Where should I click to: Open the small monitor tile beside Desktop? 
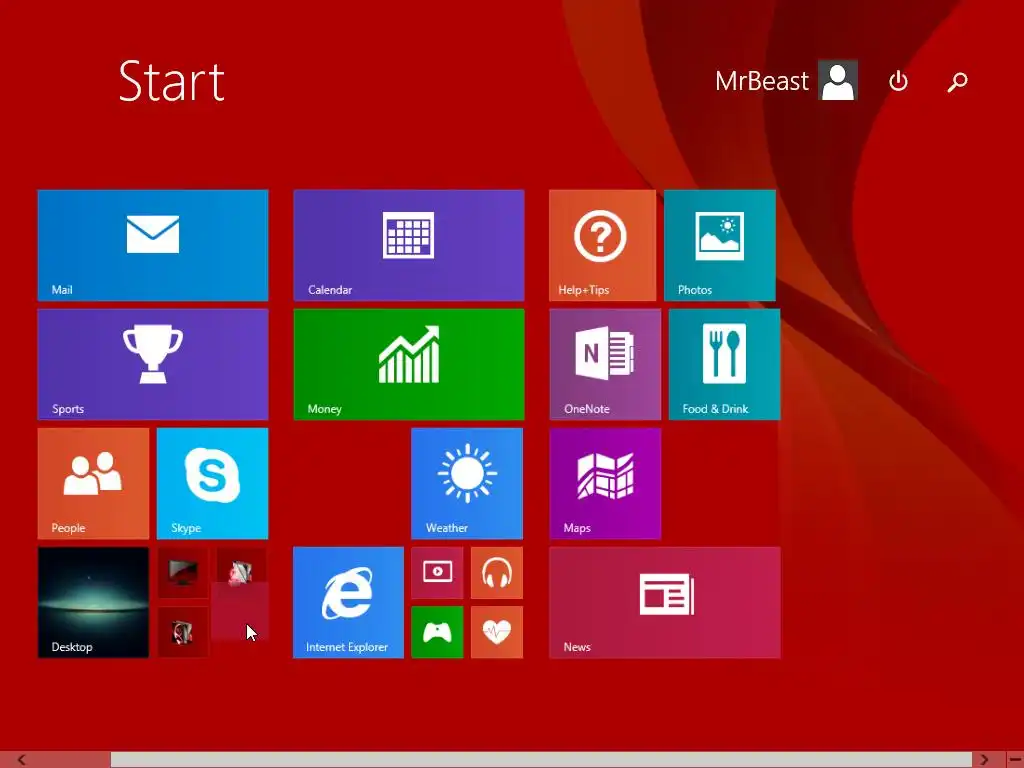[x=183, y=573]
